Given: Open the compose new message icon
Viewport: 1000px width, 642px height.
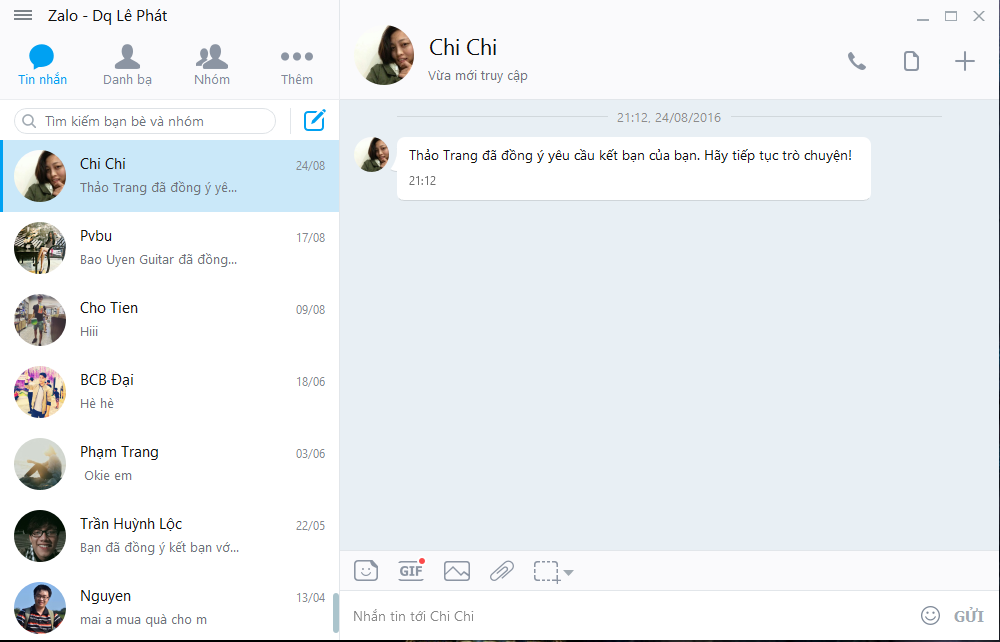Looking at the screenshot, I should [314, 119].
